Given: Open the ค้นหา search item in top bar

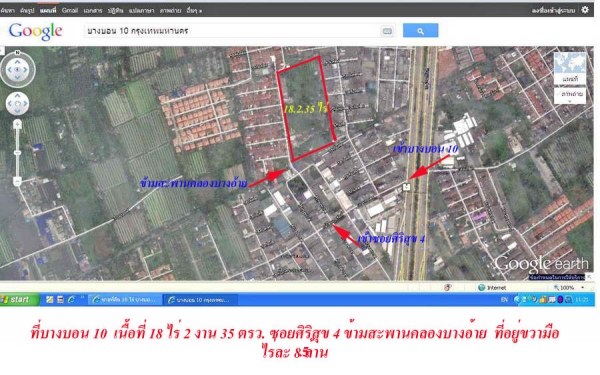Looking at the screenshot, I should 8,10.
